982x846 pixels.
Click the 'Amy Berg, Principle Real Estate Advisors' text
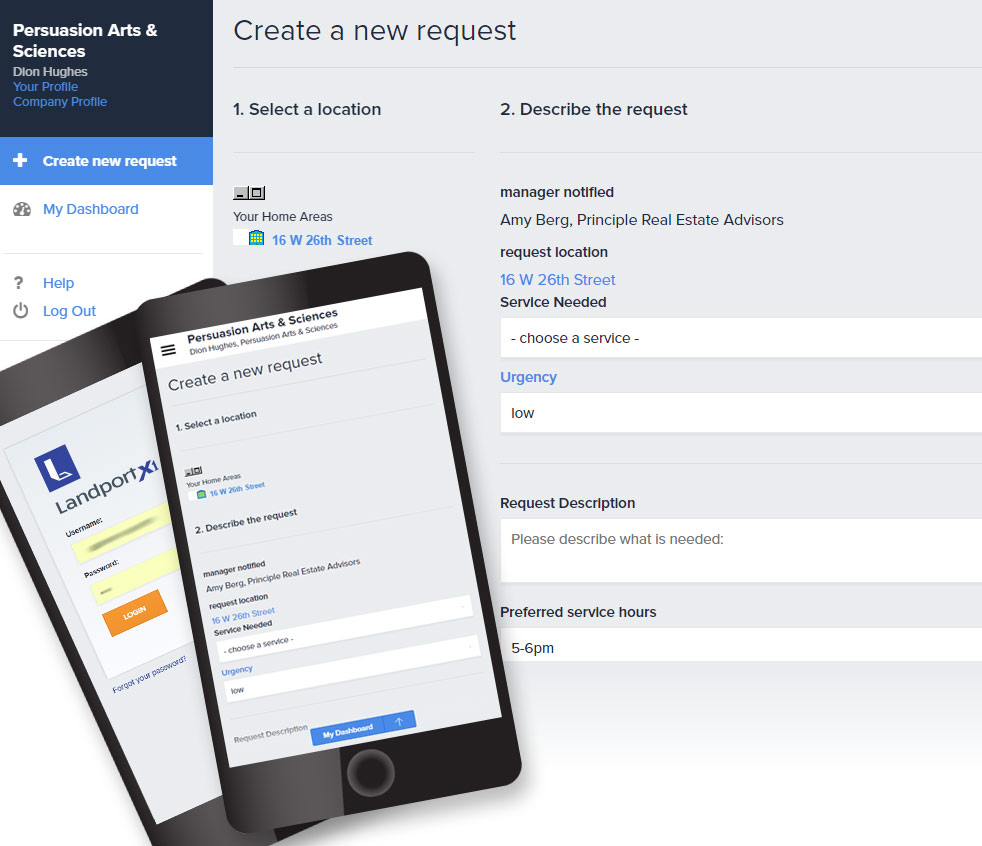641,220
